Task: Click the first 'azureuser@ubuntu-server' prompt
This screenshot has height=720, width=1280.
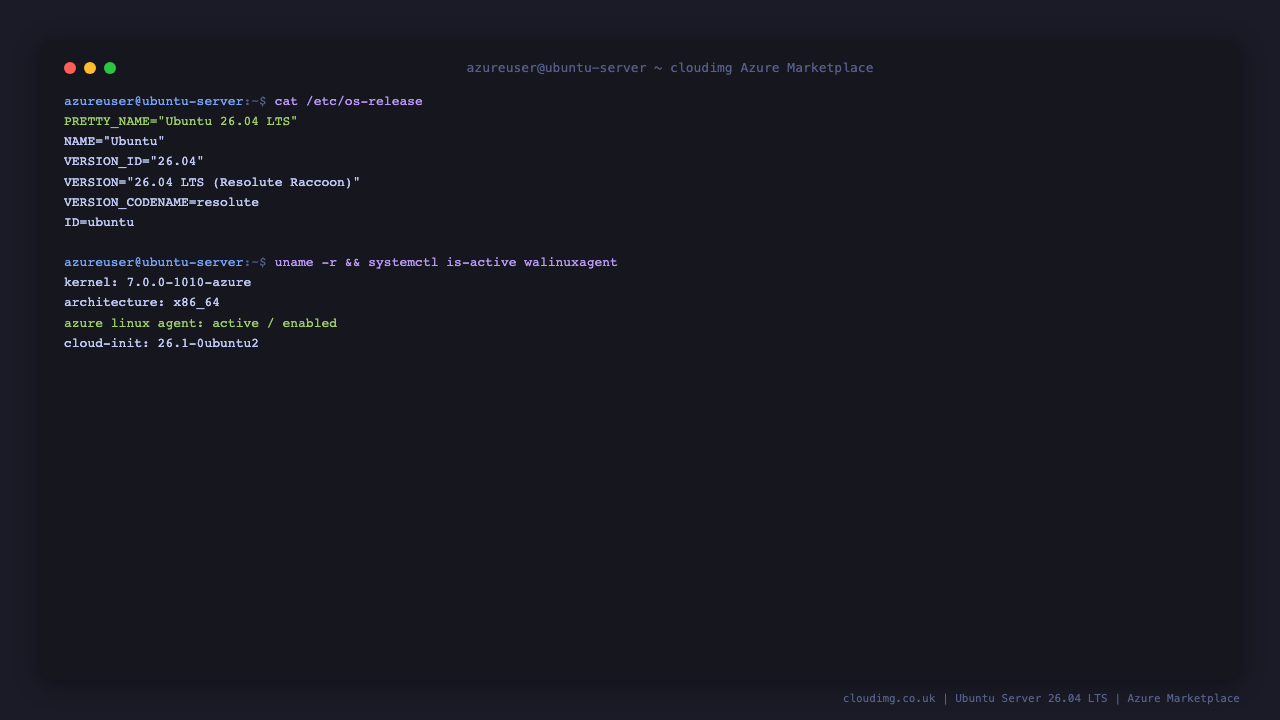Action: [x=154, y=101]
